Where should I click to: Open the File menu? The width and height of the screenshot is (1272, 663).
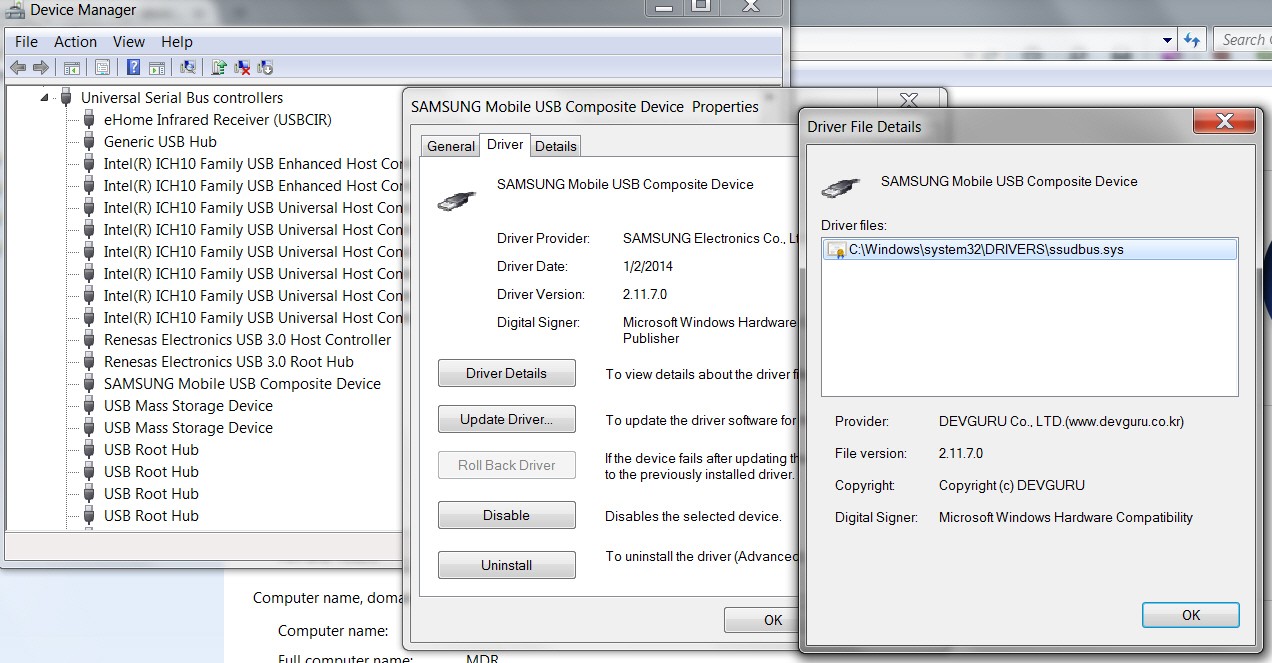point(27,42)
